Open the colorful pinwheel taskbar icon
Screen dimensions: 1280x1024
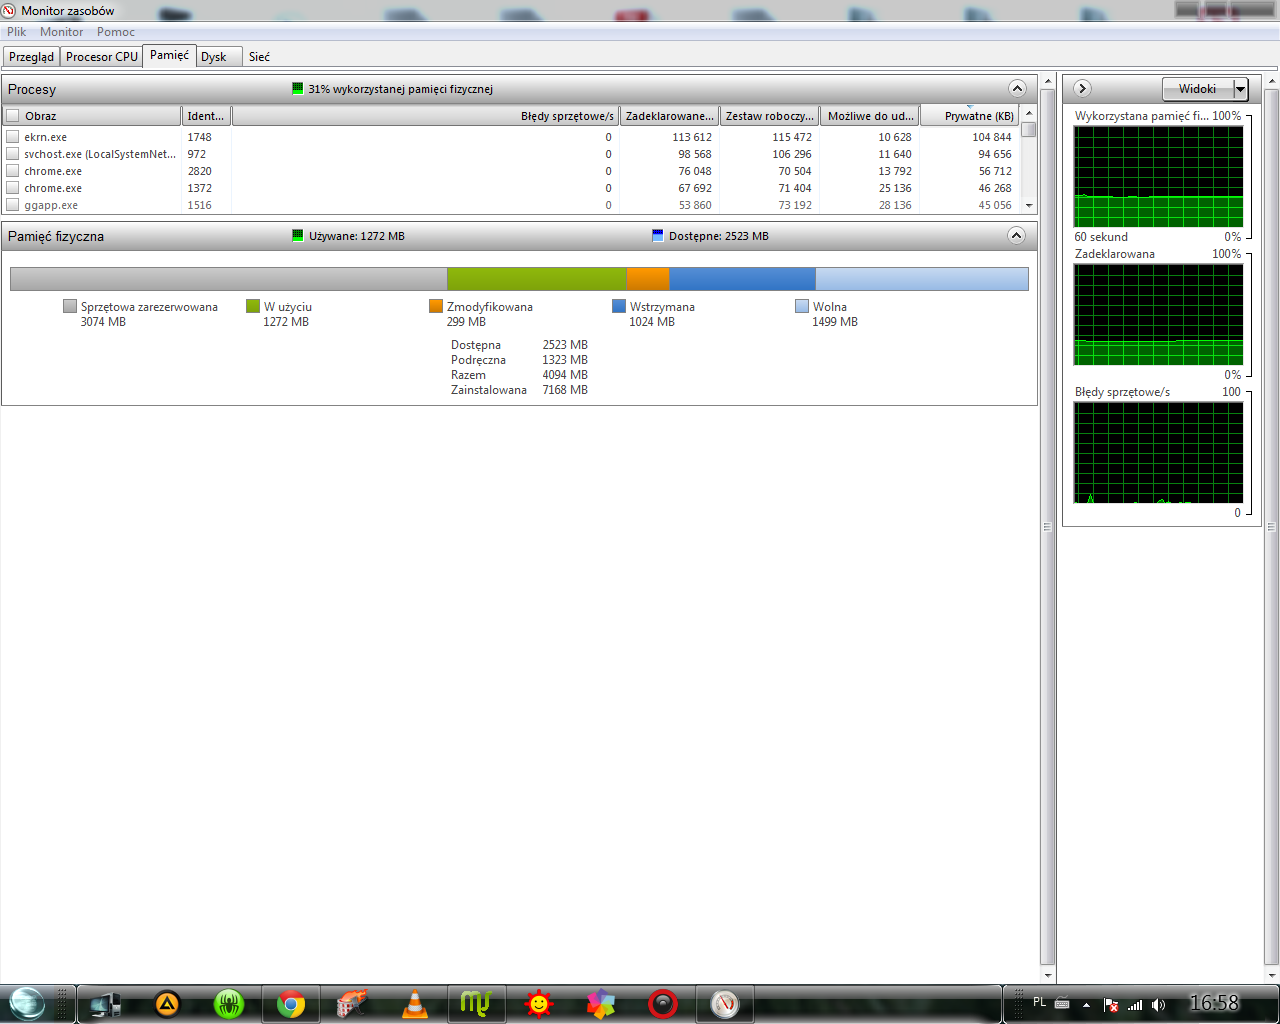[x=601, y=1004]
